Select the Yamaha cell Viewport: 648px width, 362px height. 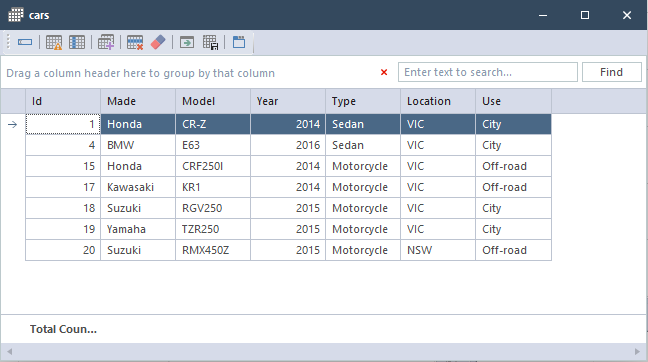(x=138, y=229)
